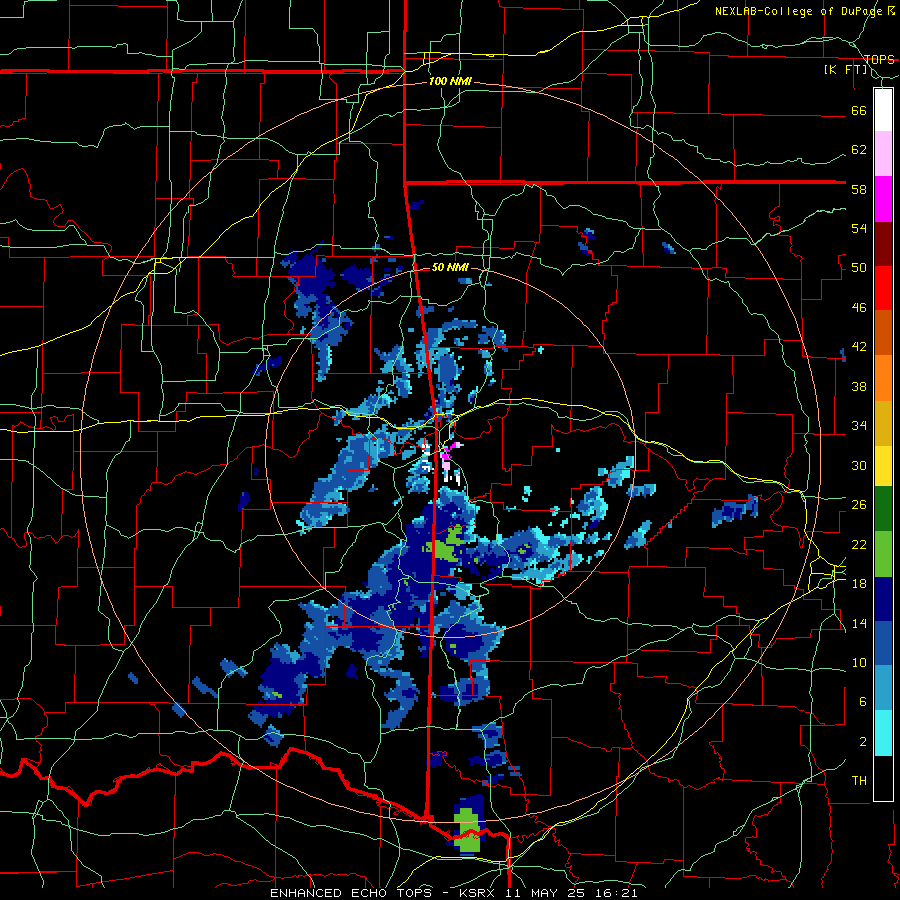Click the Enhanced Echo Tops KSRX caption
The image size is (900, 900).
453,893
